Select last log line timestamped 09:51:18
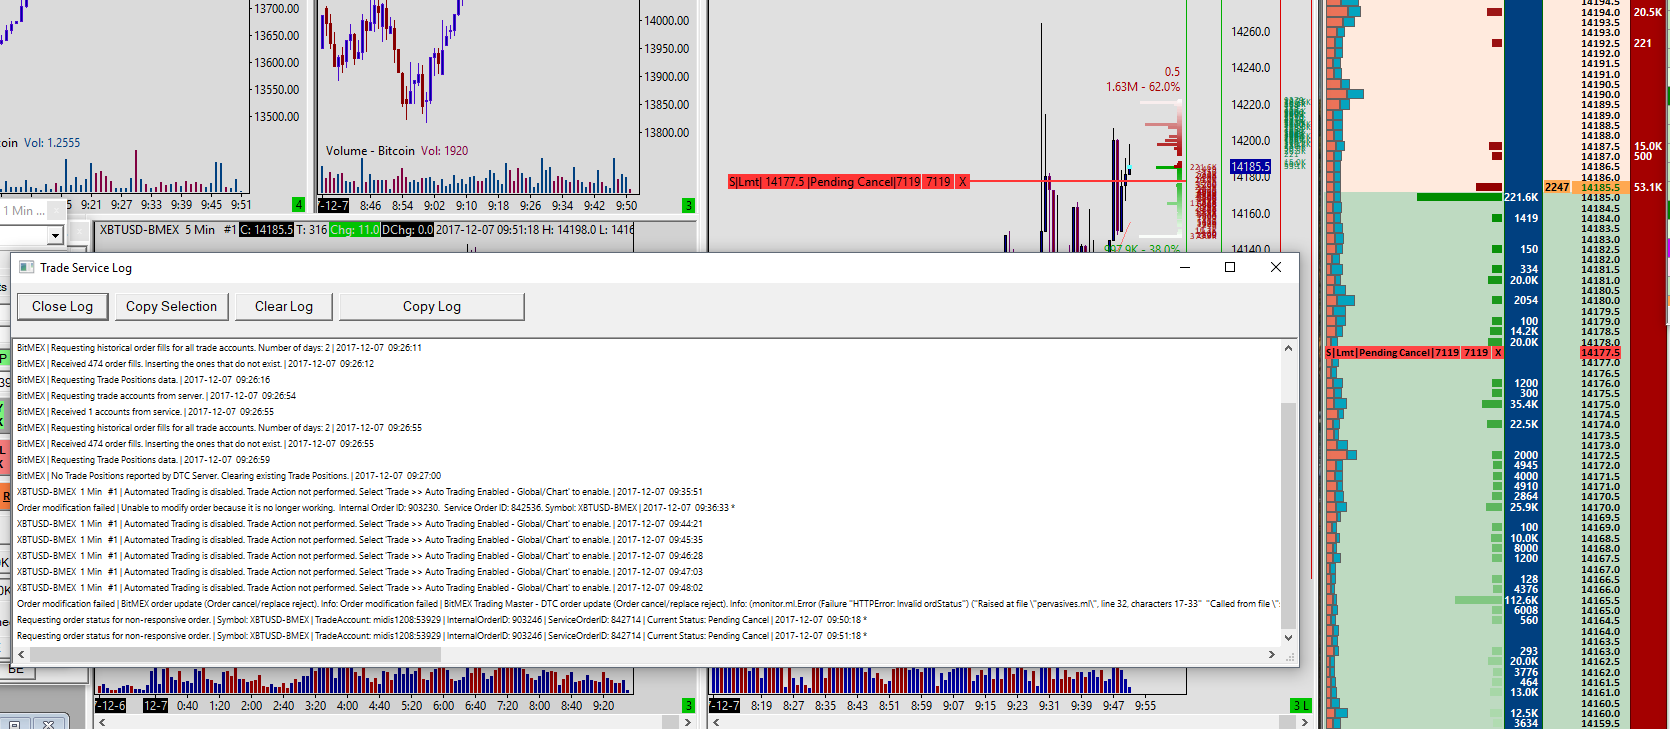The height and width of the screenshot is (729, 1670). [x=442, y=636]
